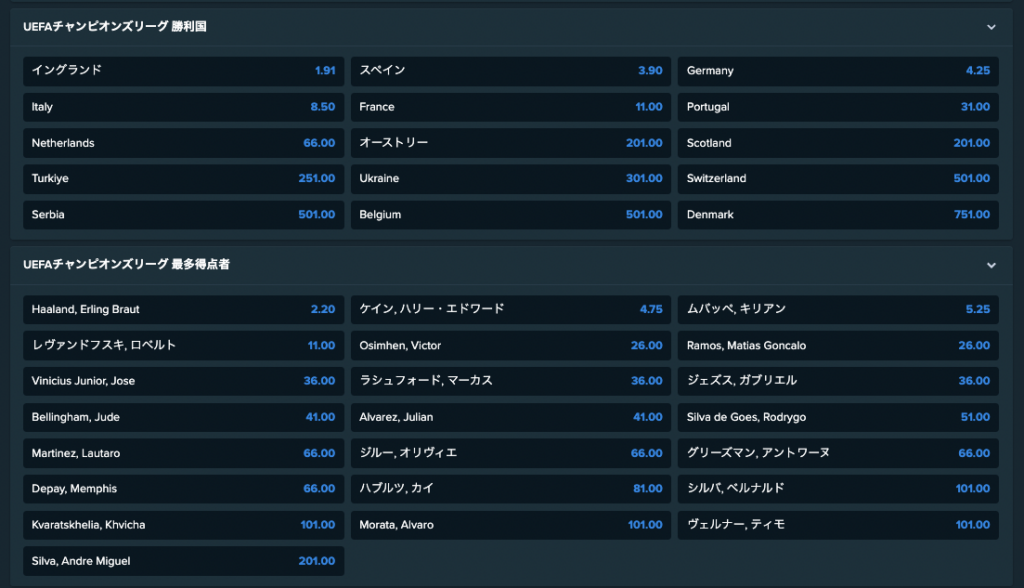Pick Silva de Goes, Rodrygo at 51.00

[838, 417]
